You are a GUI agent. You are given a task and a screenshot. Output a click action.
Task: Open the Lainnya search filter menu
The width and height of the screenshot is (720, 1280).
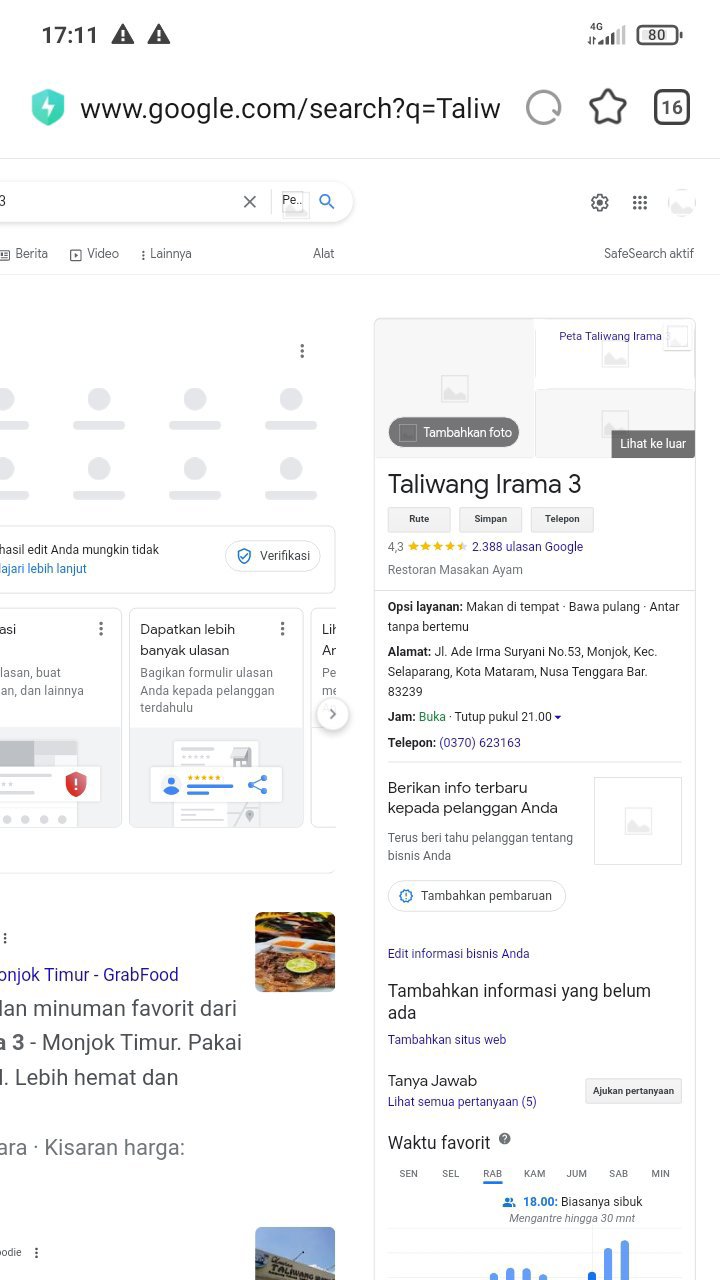coord(165,254)
